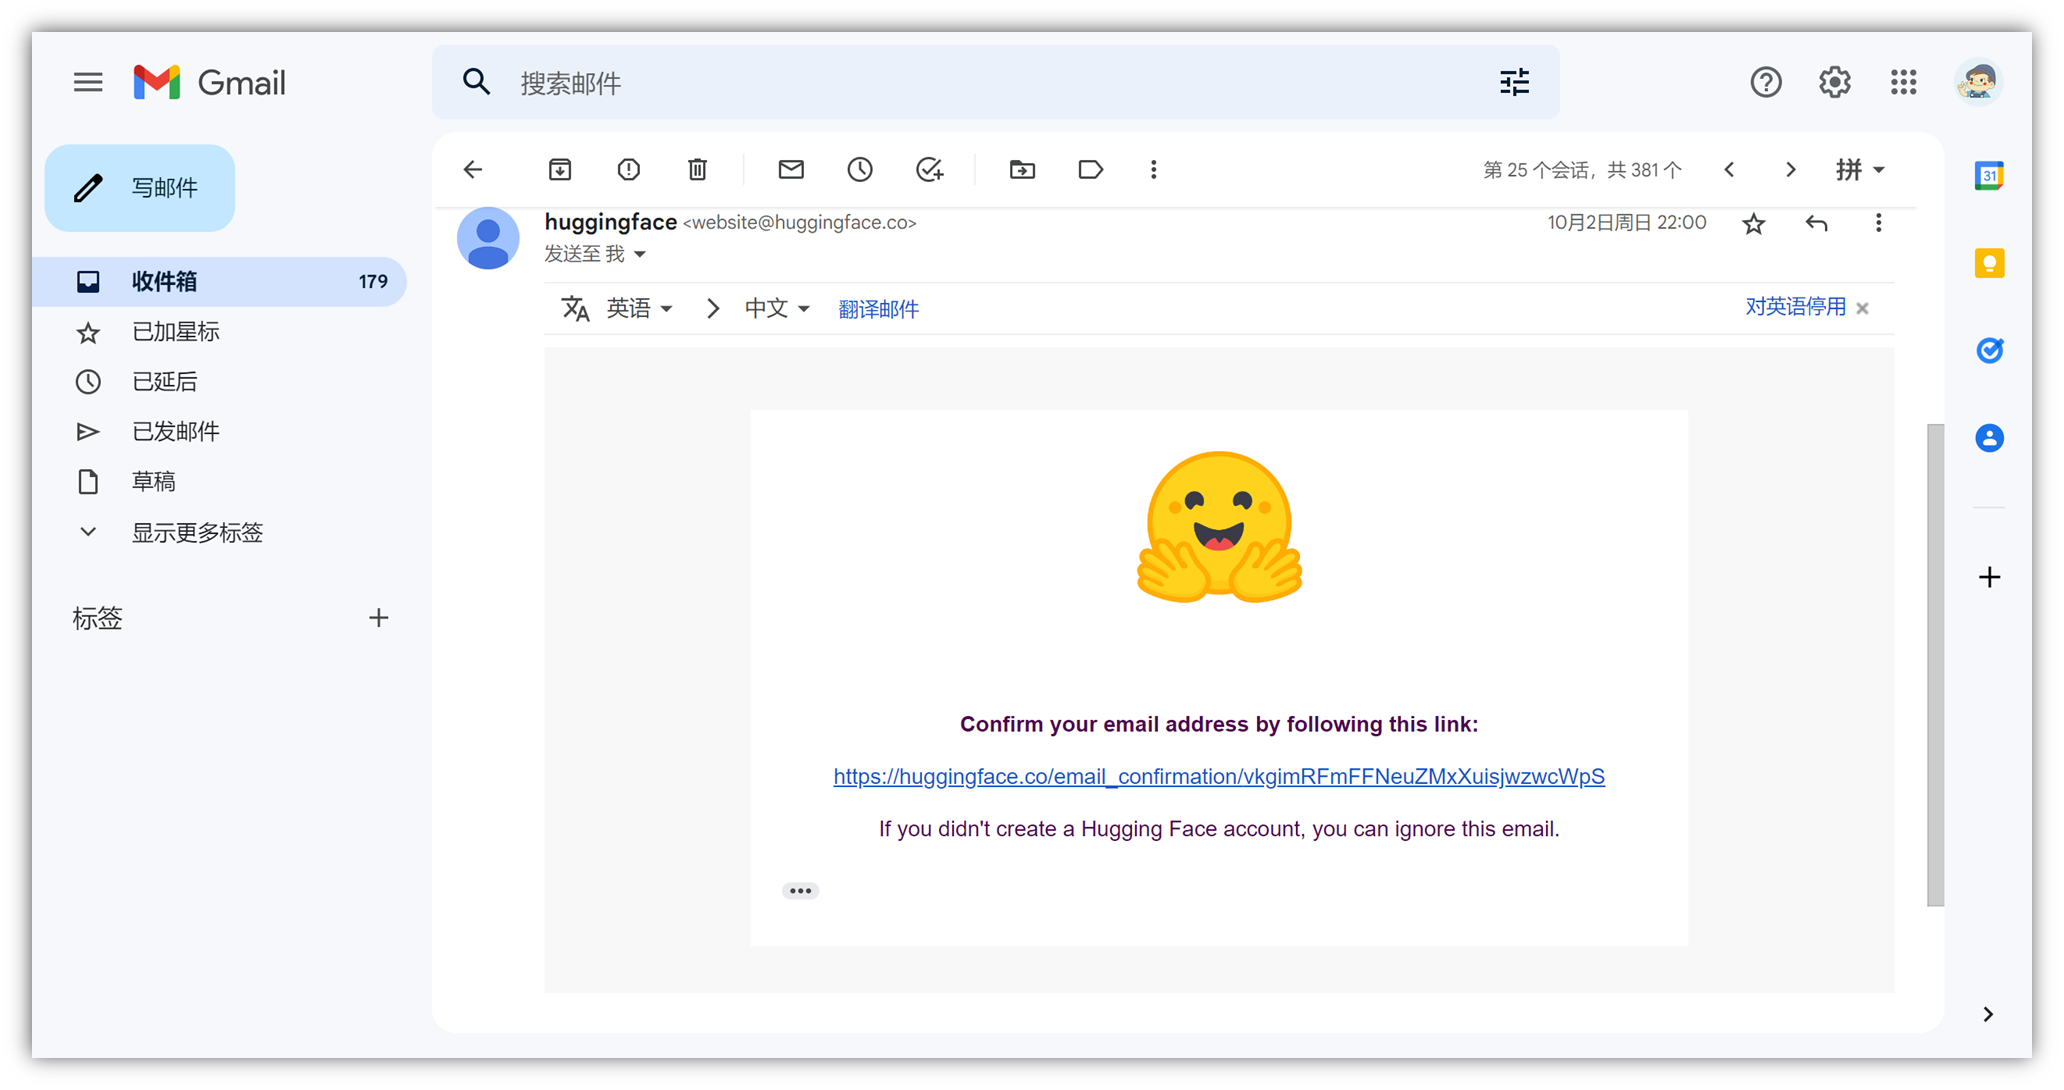Image resolution: width=2064 pixels, height=1090 pixels.
Task: Click the Gmail logo
Action: pos(210,82)
